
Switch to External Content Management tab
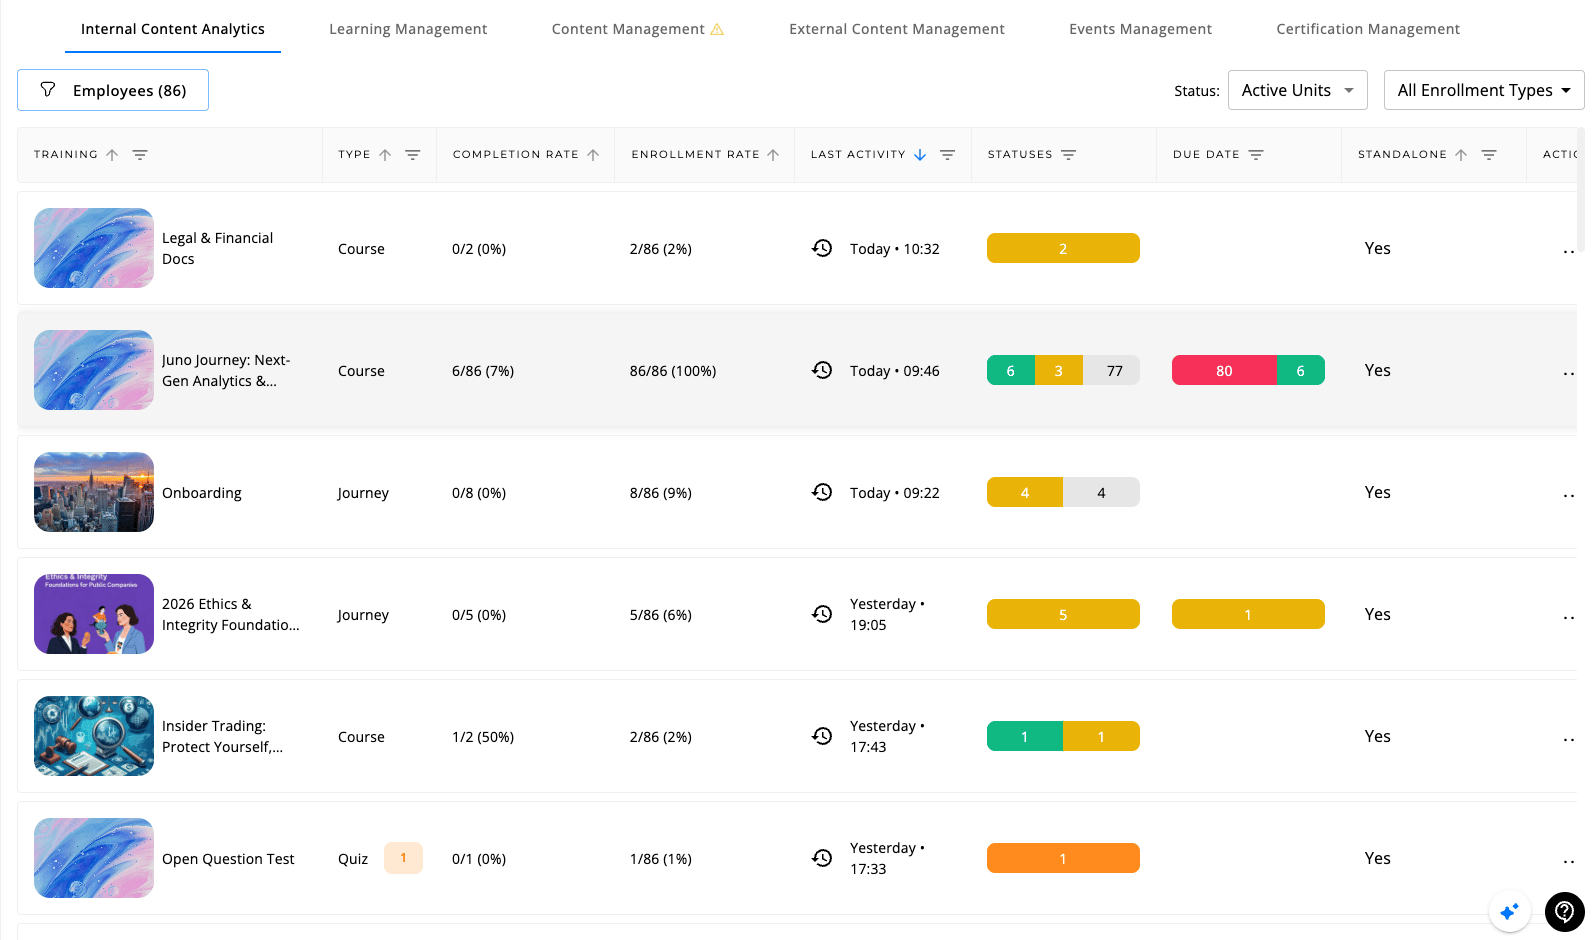click(x=897, y=29)
